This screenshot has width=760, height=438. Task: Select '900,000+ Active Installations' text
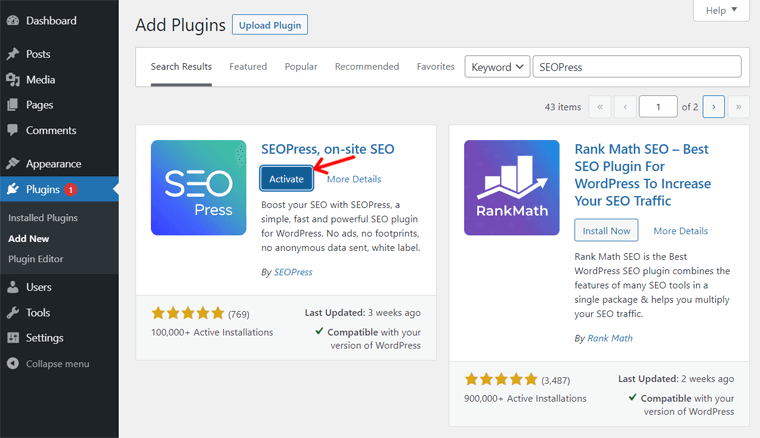[525, 398]
